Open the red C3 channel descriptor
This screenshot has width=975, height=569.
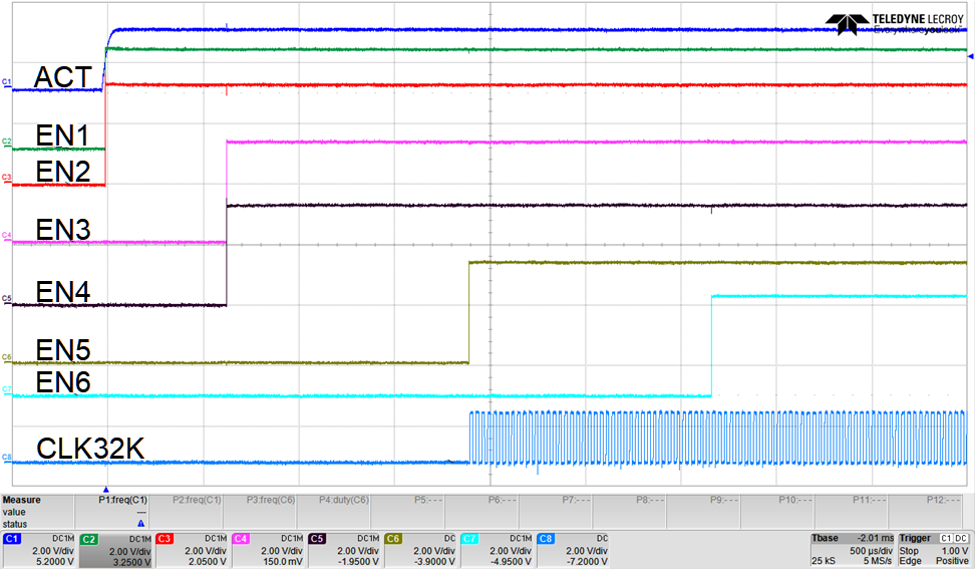192,550
